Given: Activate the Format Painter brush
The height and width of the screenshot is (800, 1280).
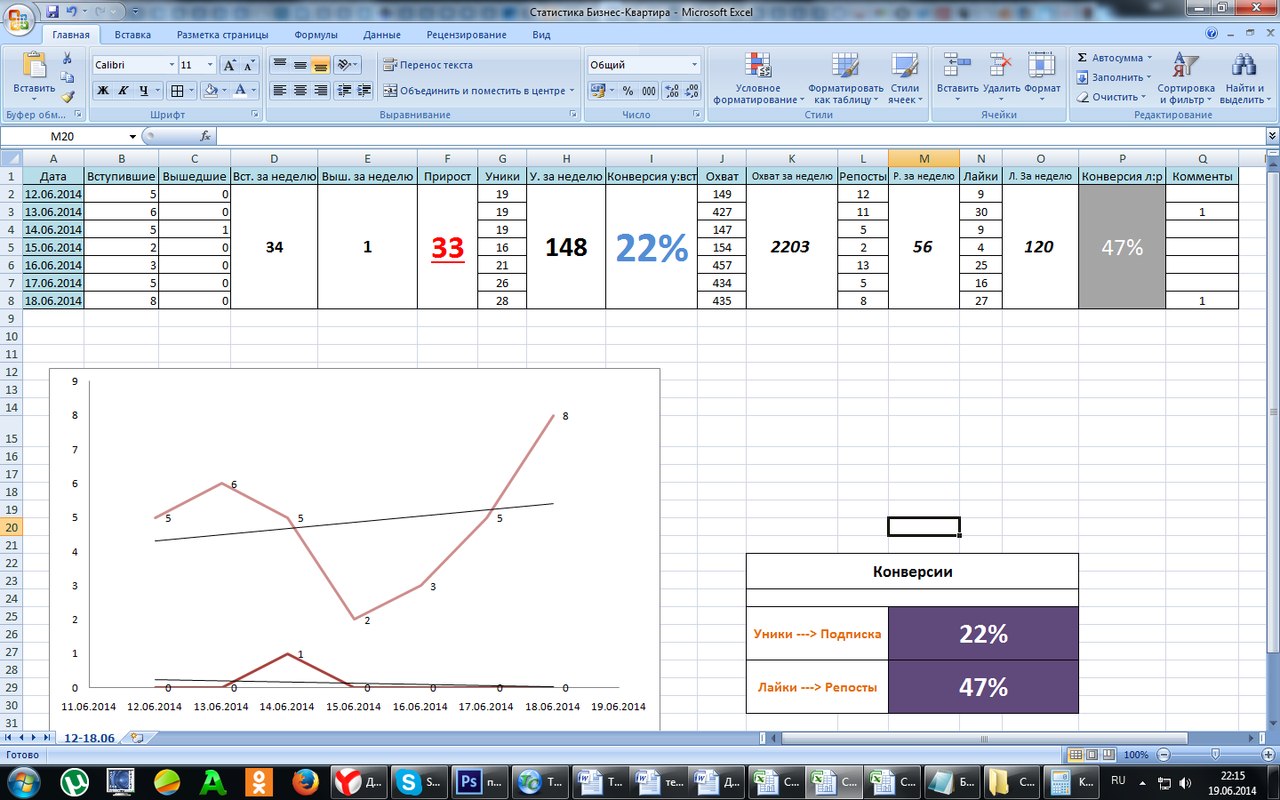Looking at the screenshot, I should click(x=67, y=97).
